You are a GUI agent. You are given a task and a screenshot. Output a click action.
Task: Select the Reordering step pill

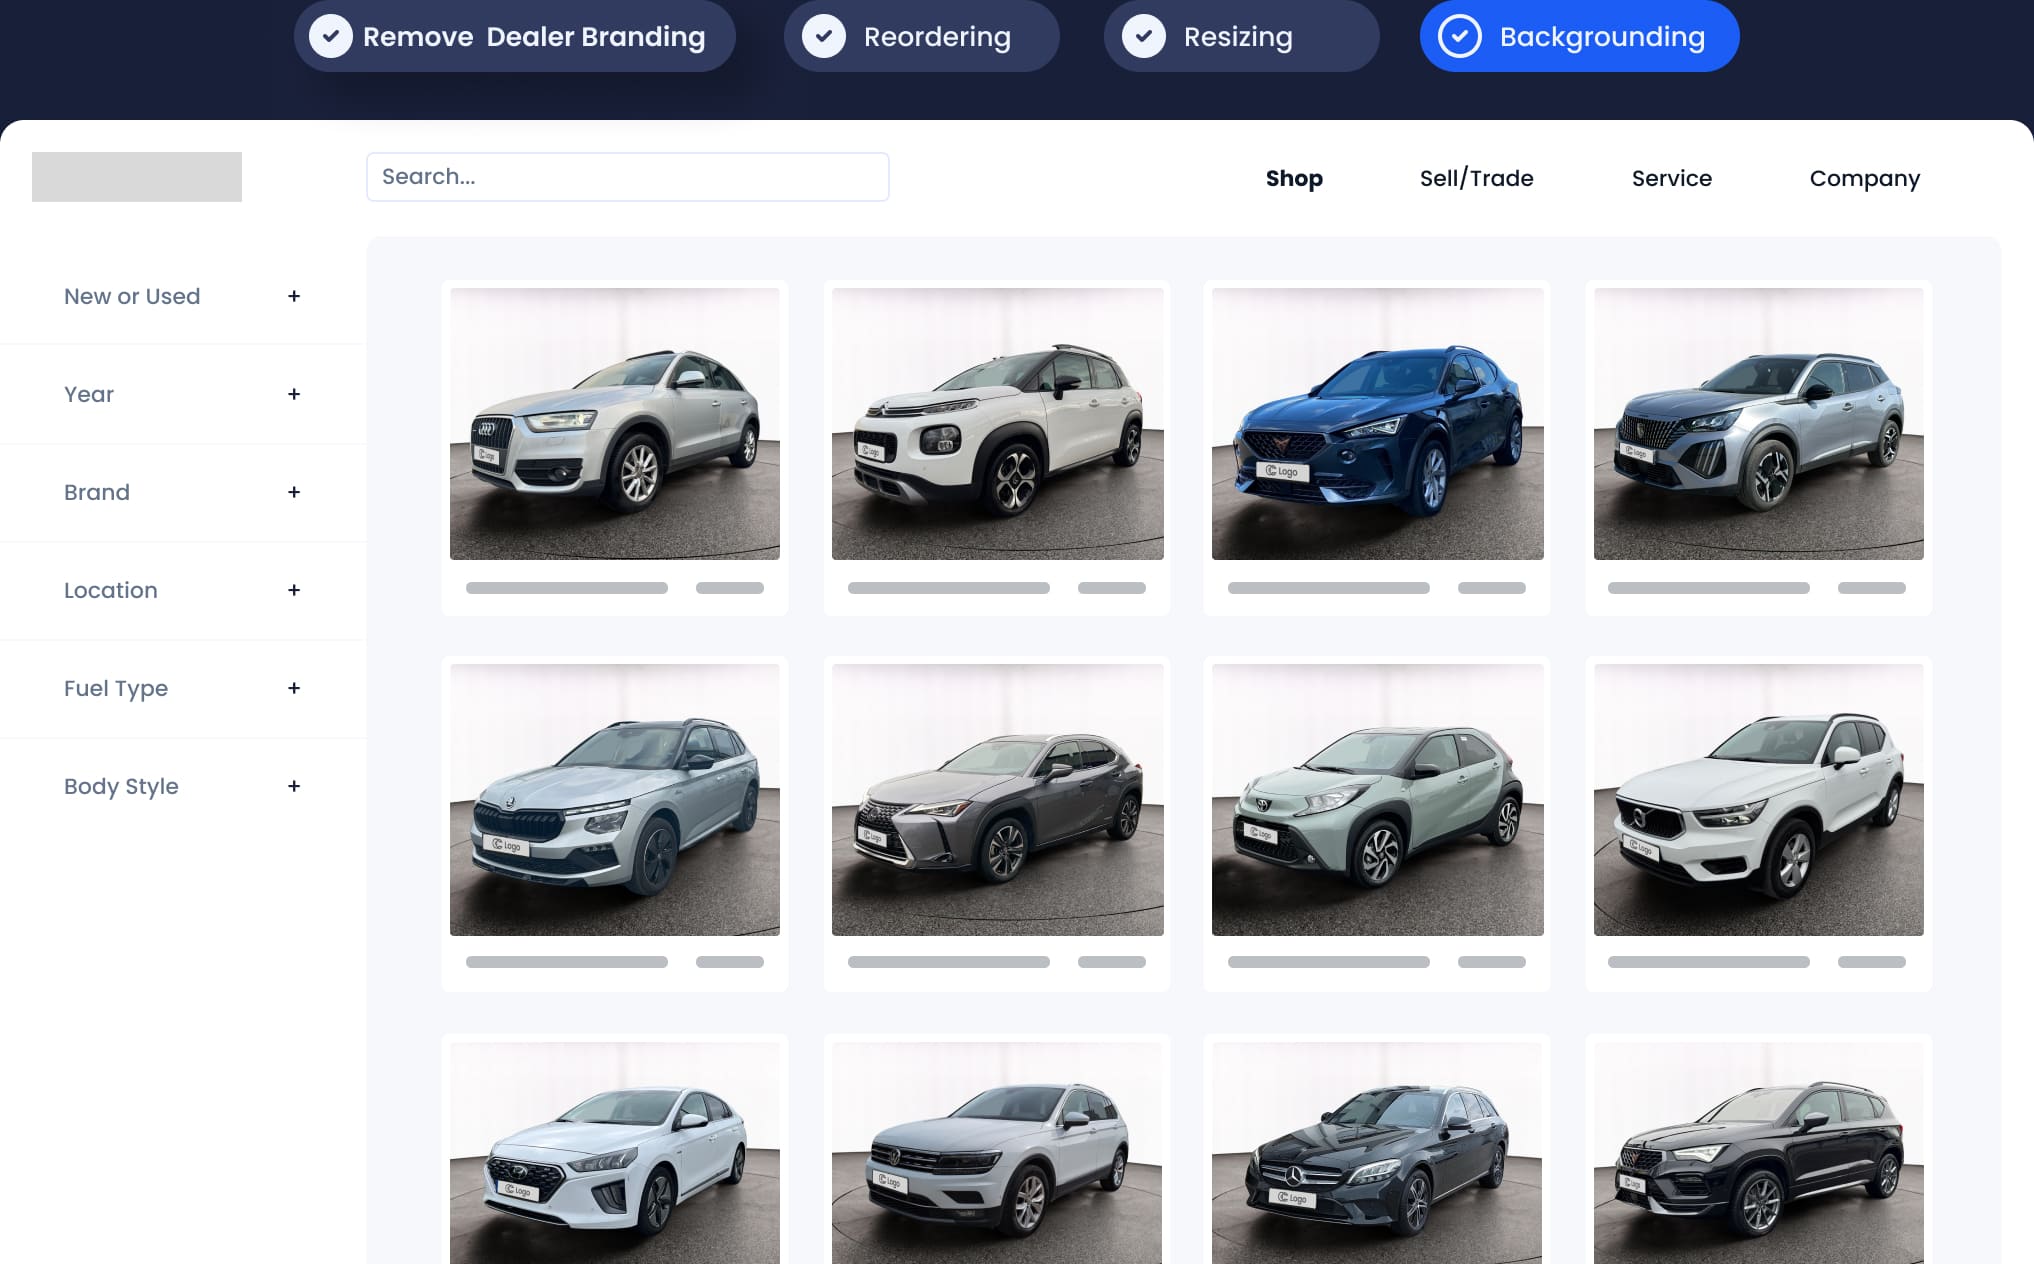921,36
